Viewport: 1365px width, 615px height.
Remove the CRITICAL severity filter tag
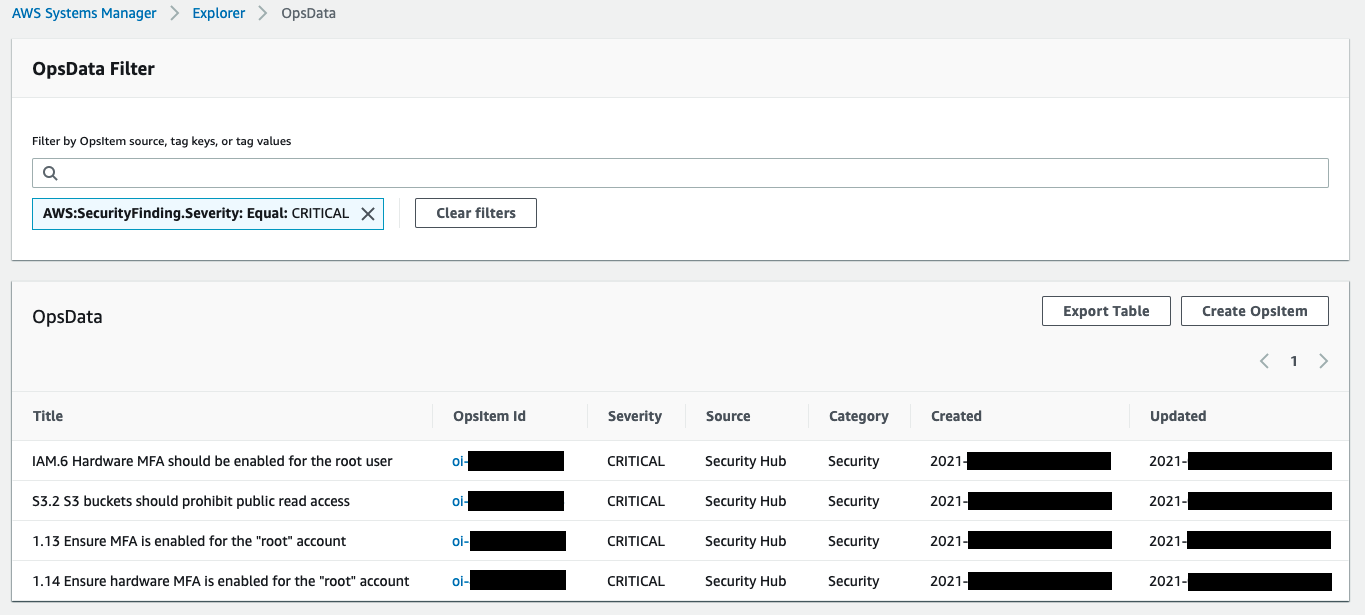click(x=367, y=213)
